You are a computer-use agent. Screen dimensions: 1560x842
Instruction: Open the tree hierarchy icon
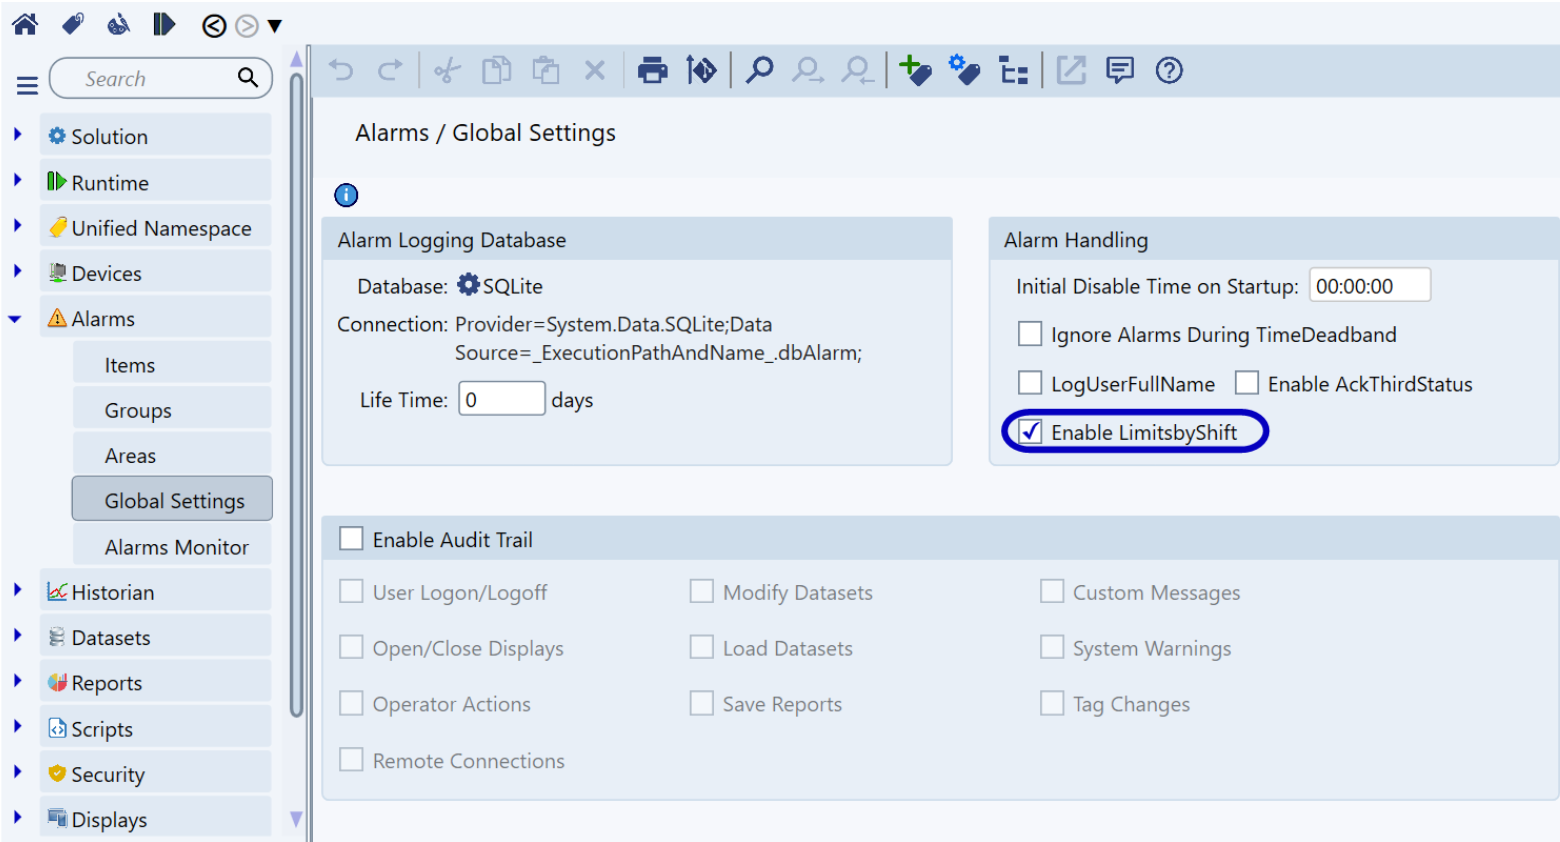point(1014,71)
